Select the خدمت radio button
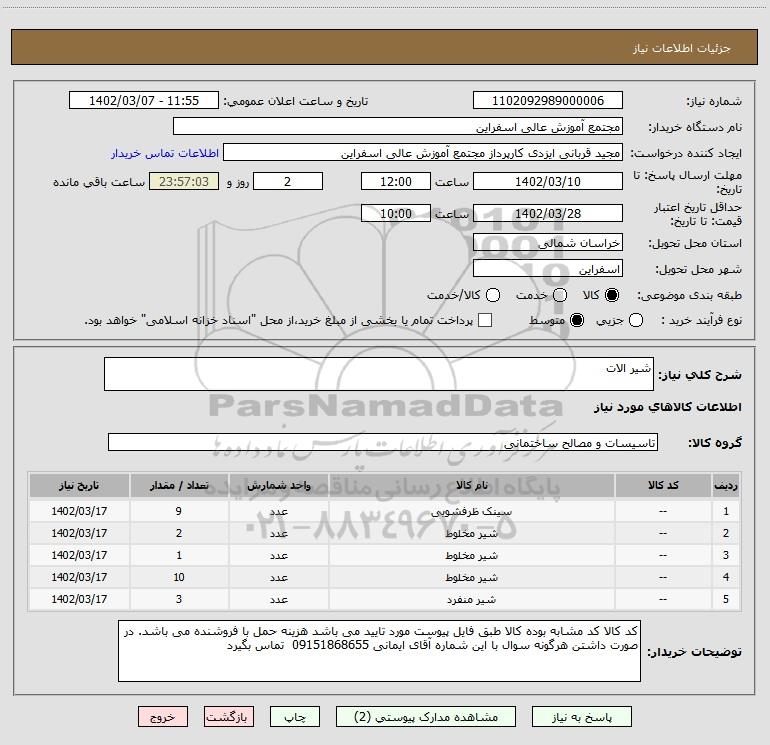 tap(560, 295)
